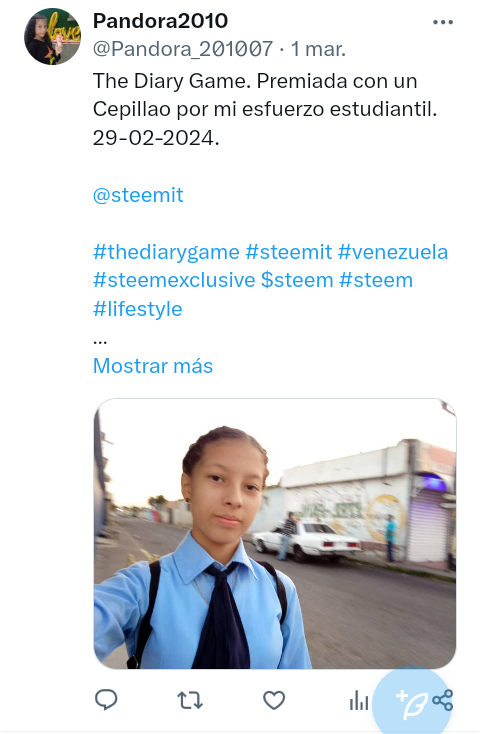Share the tweet via the share icon

tap(443, 701)
